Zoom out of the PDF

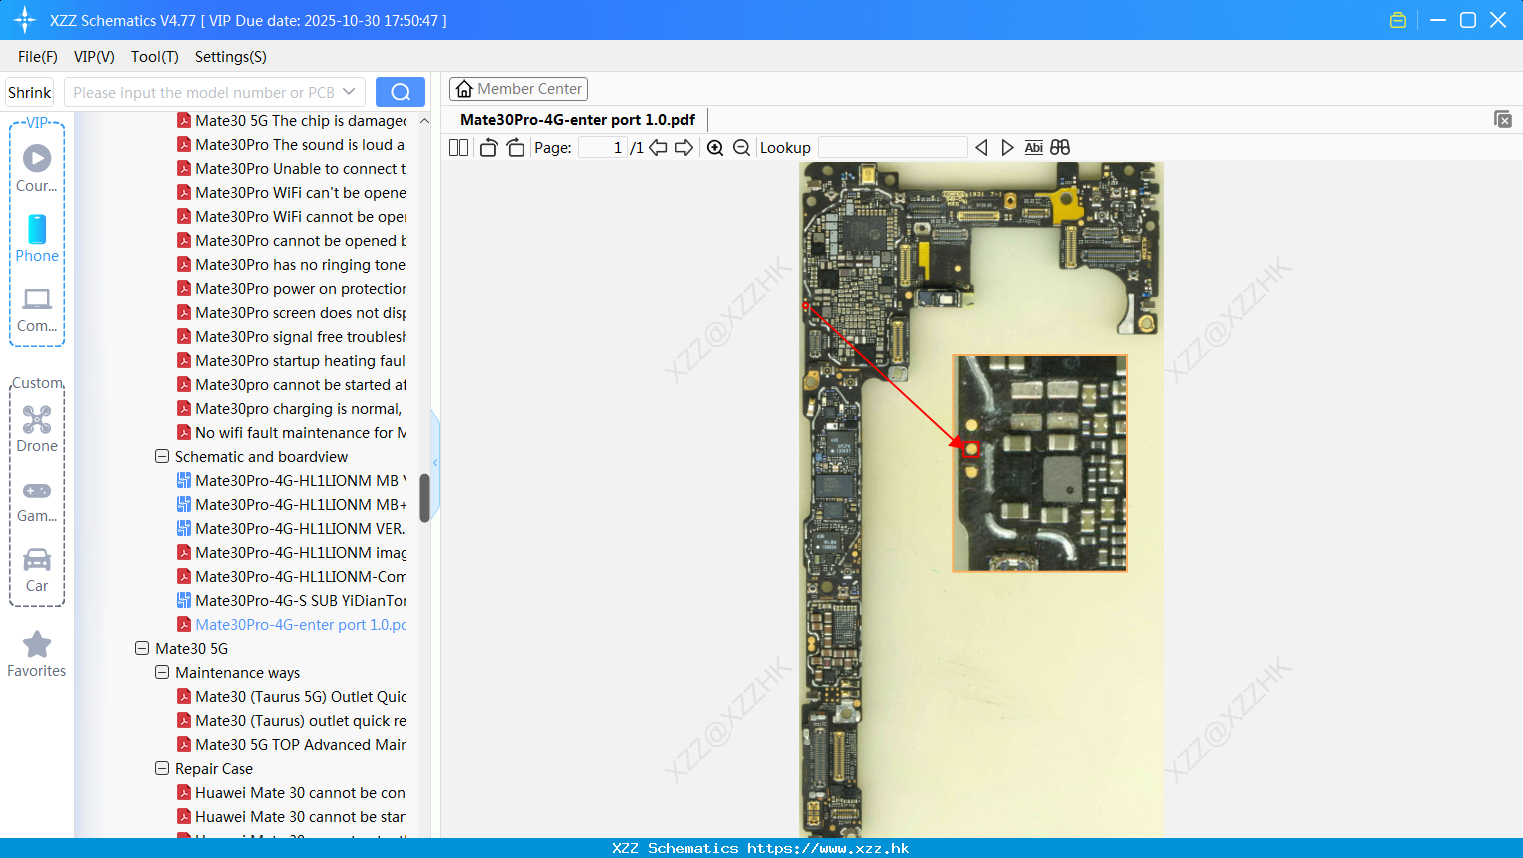point(741,148)
